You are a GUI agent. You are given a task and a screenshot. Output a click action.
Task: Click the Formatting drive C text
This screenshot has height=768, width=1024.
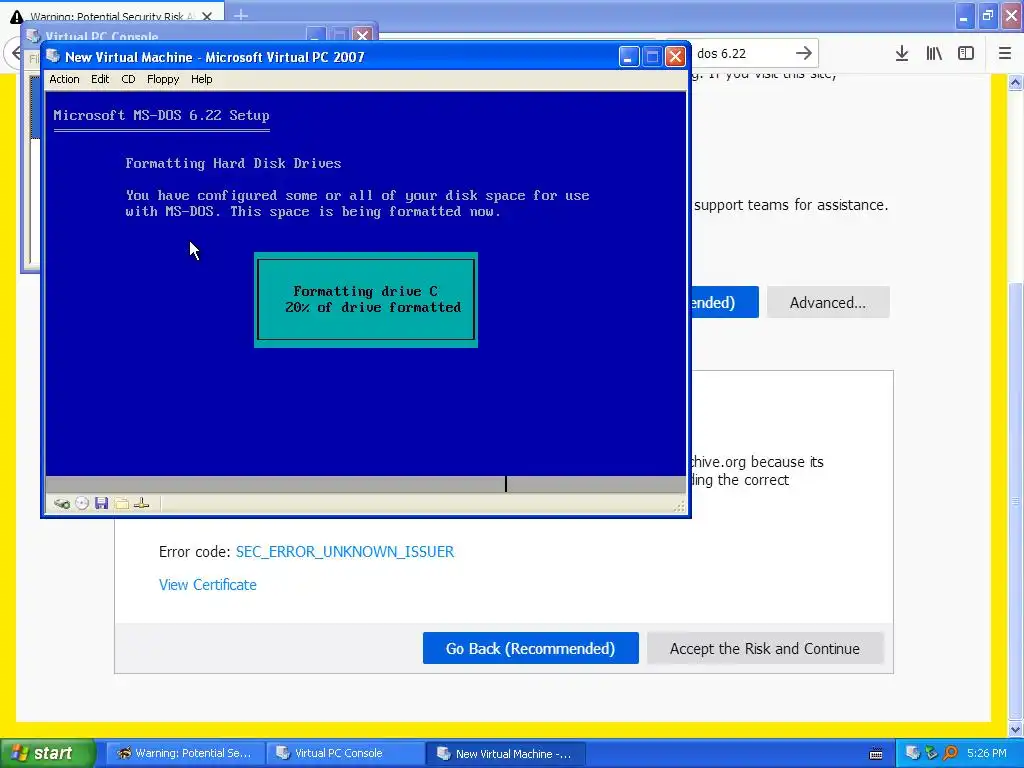(365, 291)
